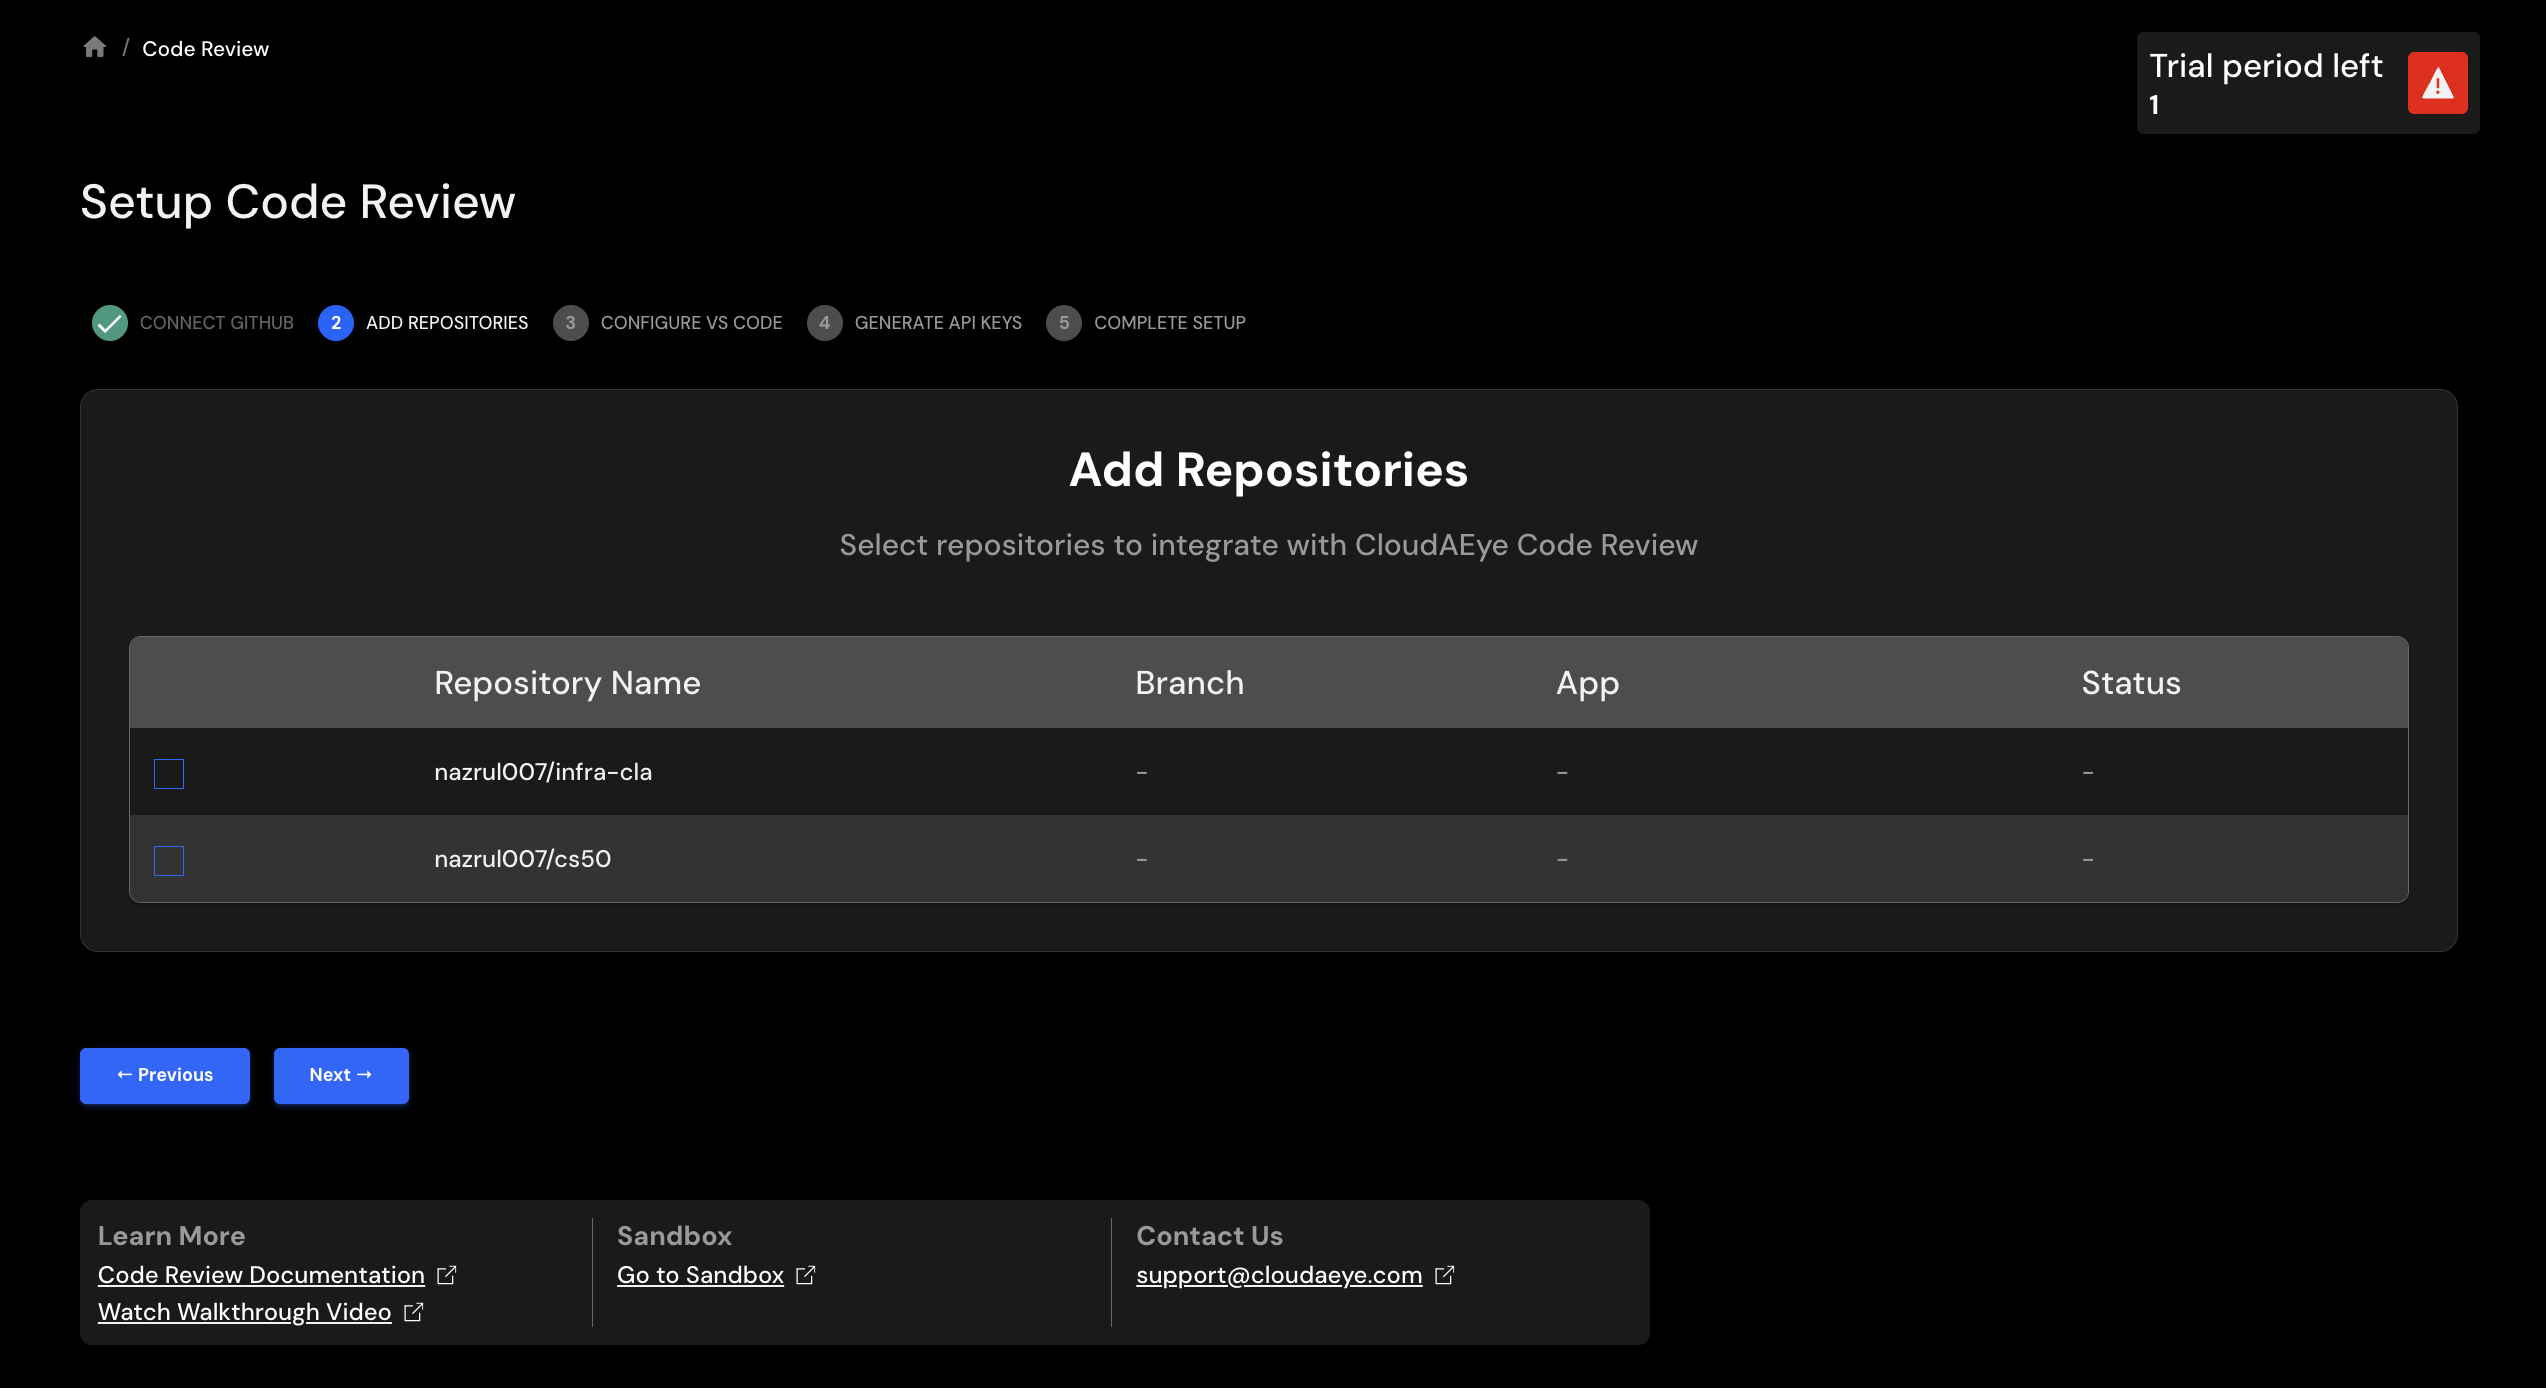Click the Branch column header
Viewport: 2546px width, 1388px height.
pos(1189,683)
